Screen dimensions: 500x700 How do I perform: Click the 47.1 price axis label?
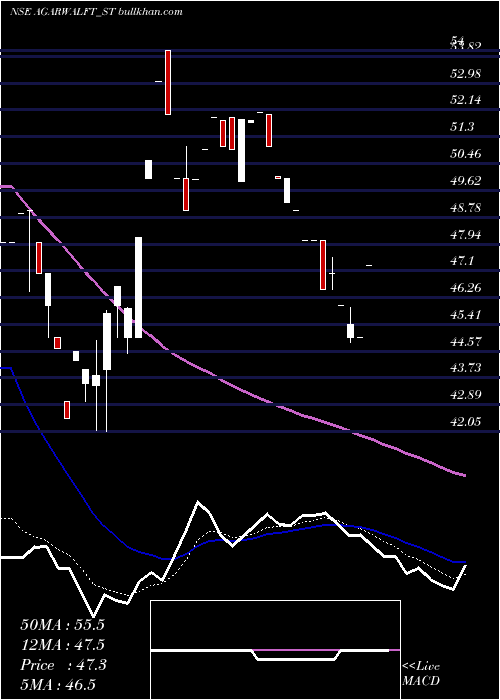462,261
